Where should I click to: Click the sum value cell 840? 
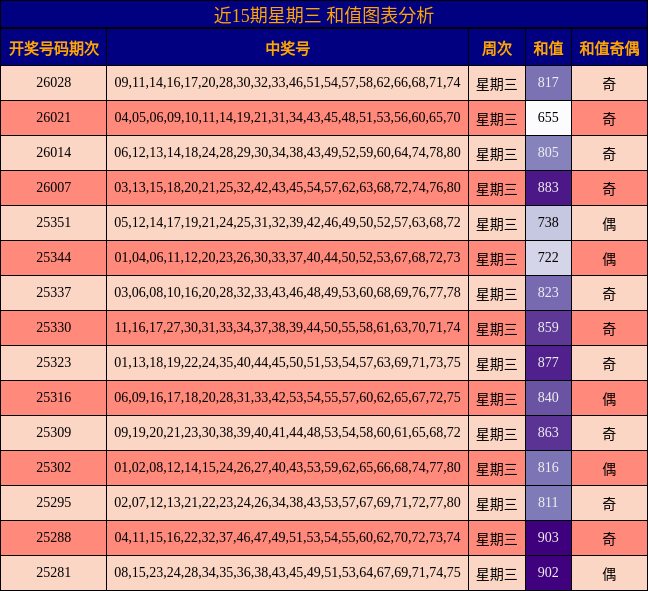(x=548, y=398)
